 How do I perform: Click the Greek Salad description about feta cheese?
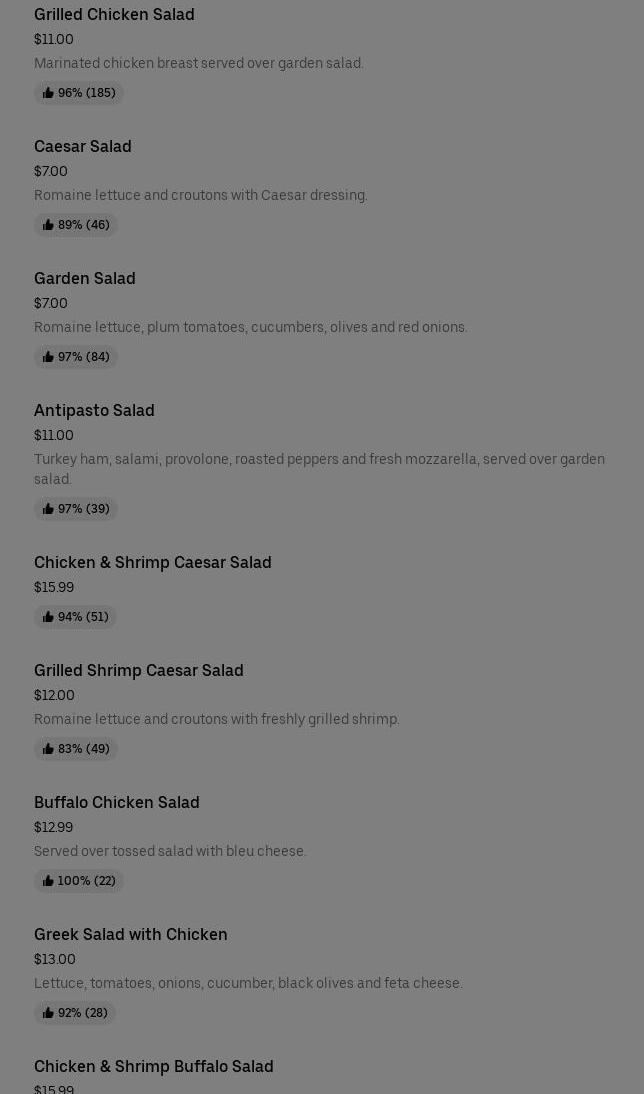248,983
